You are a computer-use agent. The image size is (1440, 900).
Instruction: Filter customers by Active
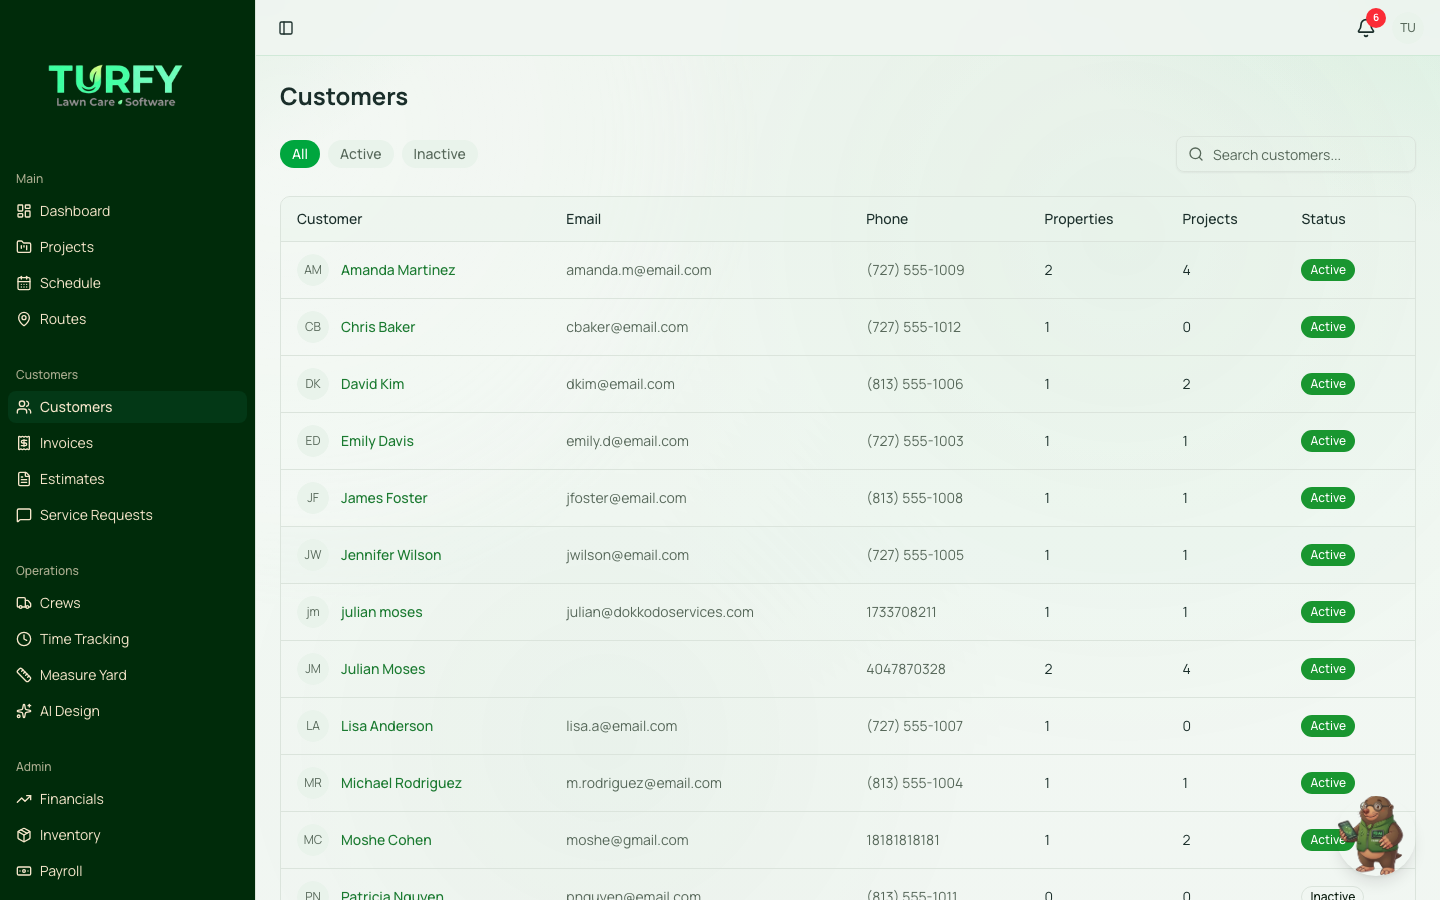[360, 154]
